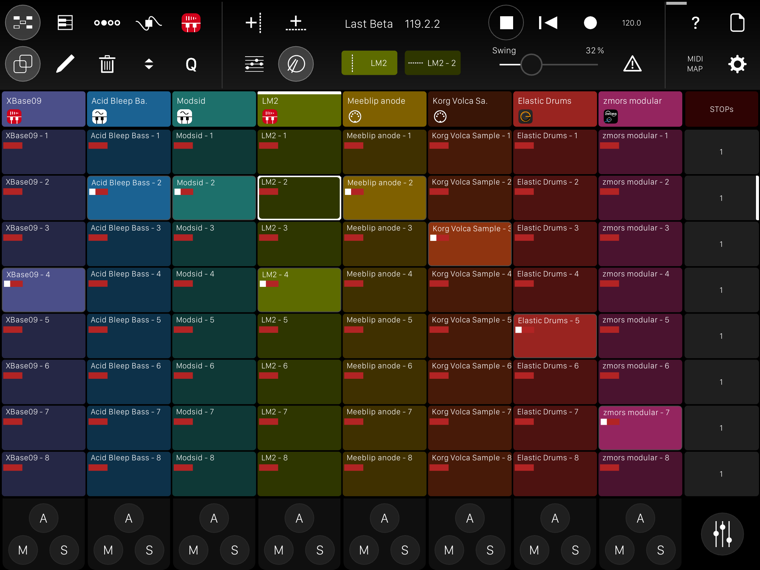Toggle A button on Meeblip anode track
Screen dimensions: 760x570
384,519
